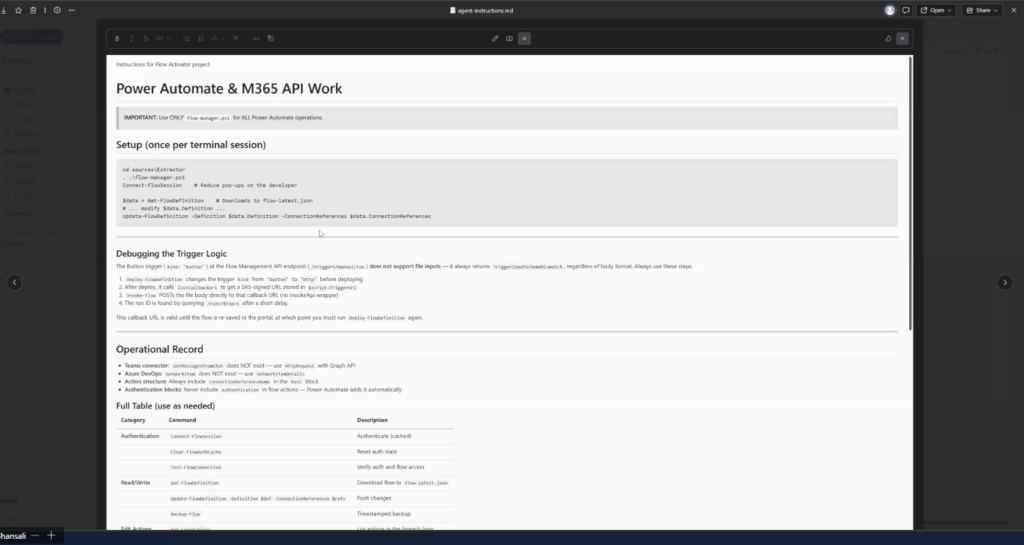Click the 'Clear-FlowAuthCache' command cell

coord(196,452)
